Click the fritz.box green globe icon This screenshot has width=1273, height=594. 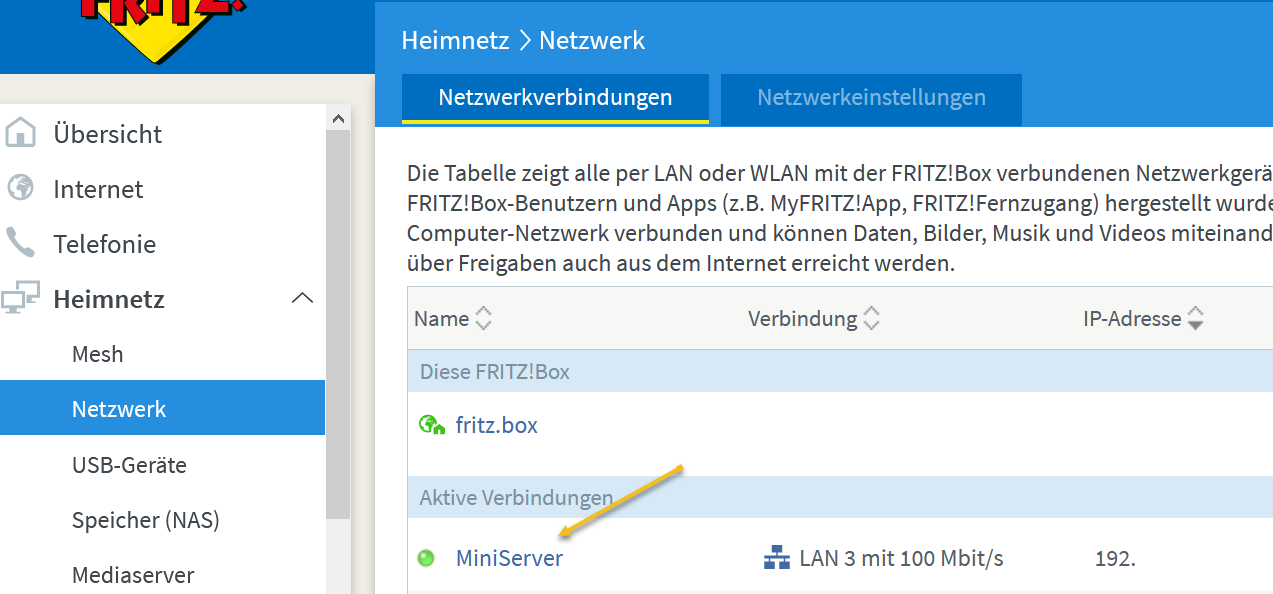pos(432,425)
